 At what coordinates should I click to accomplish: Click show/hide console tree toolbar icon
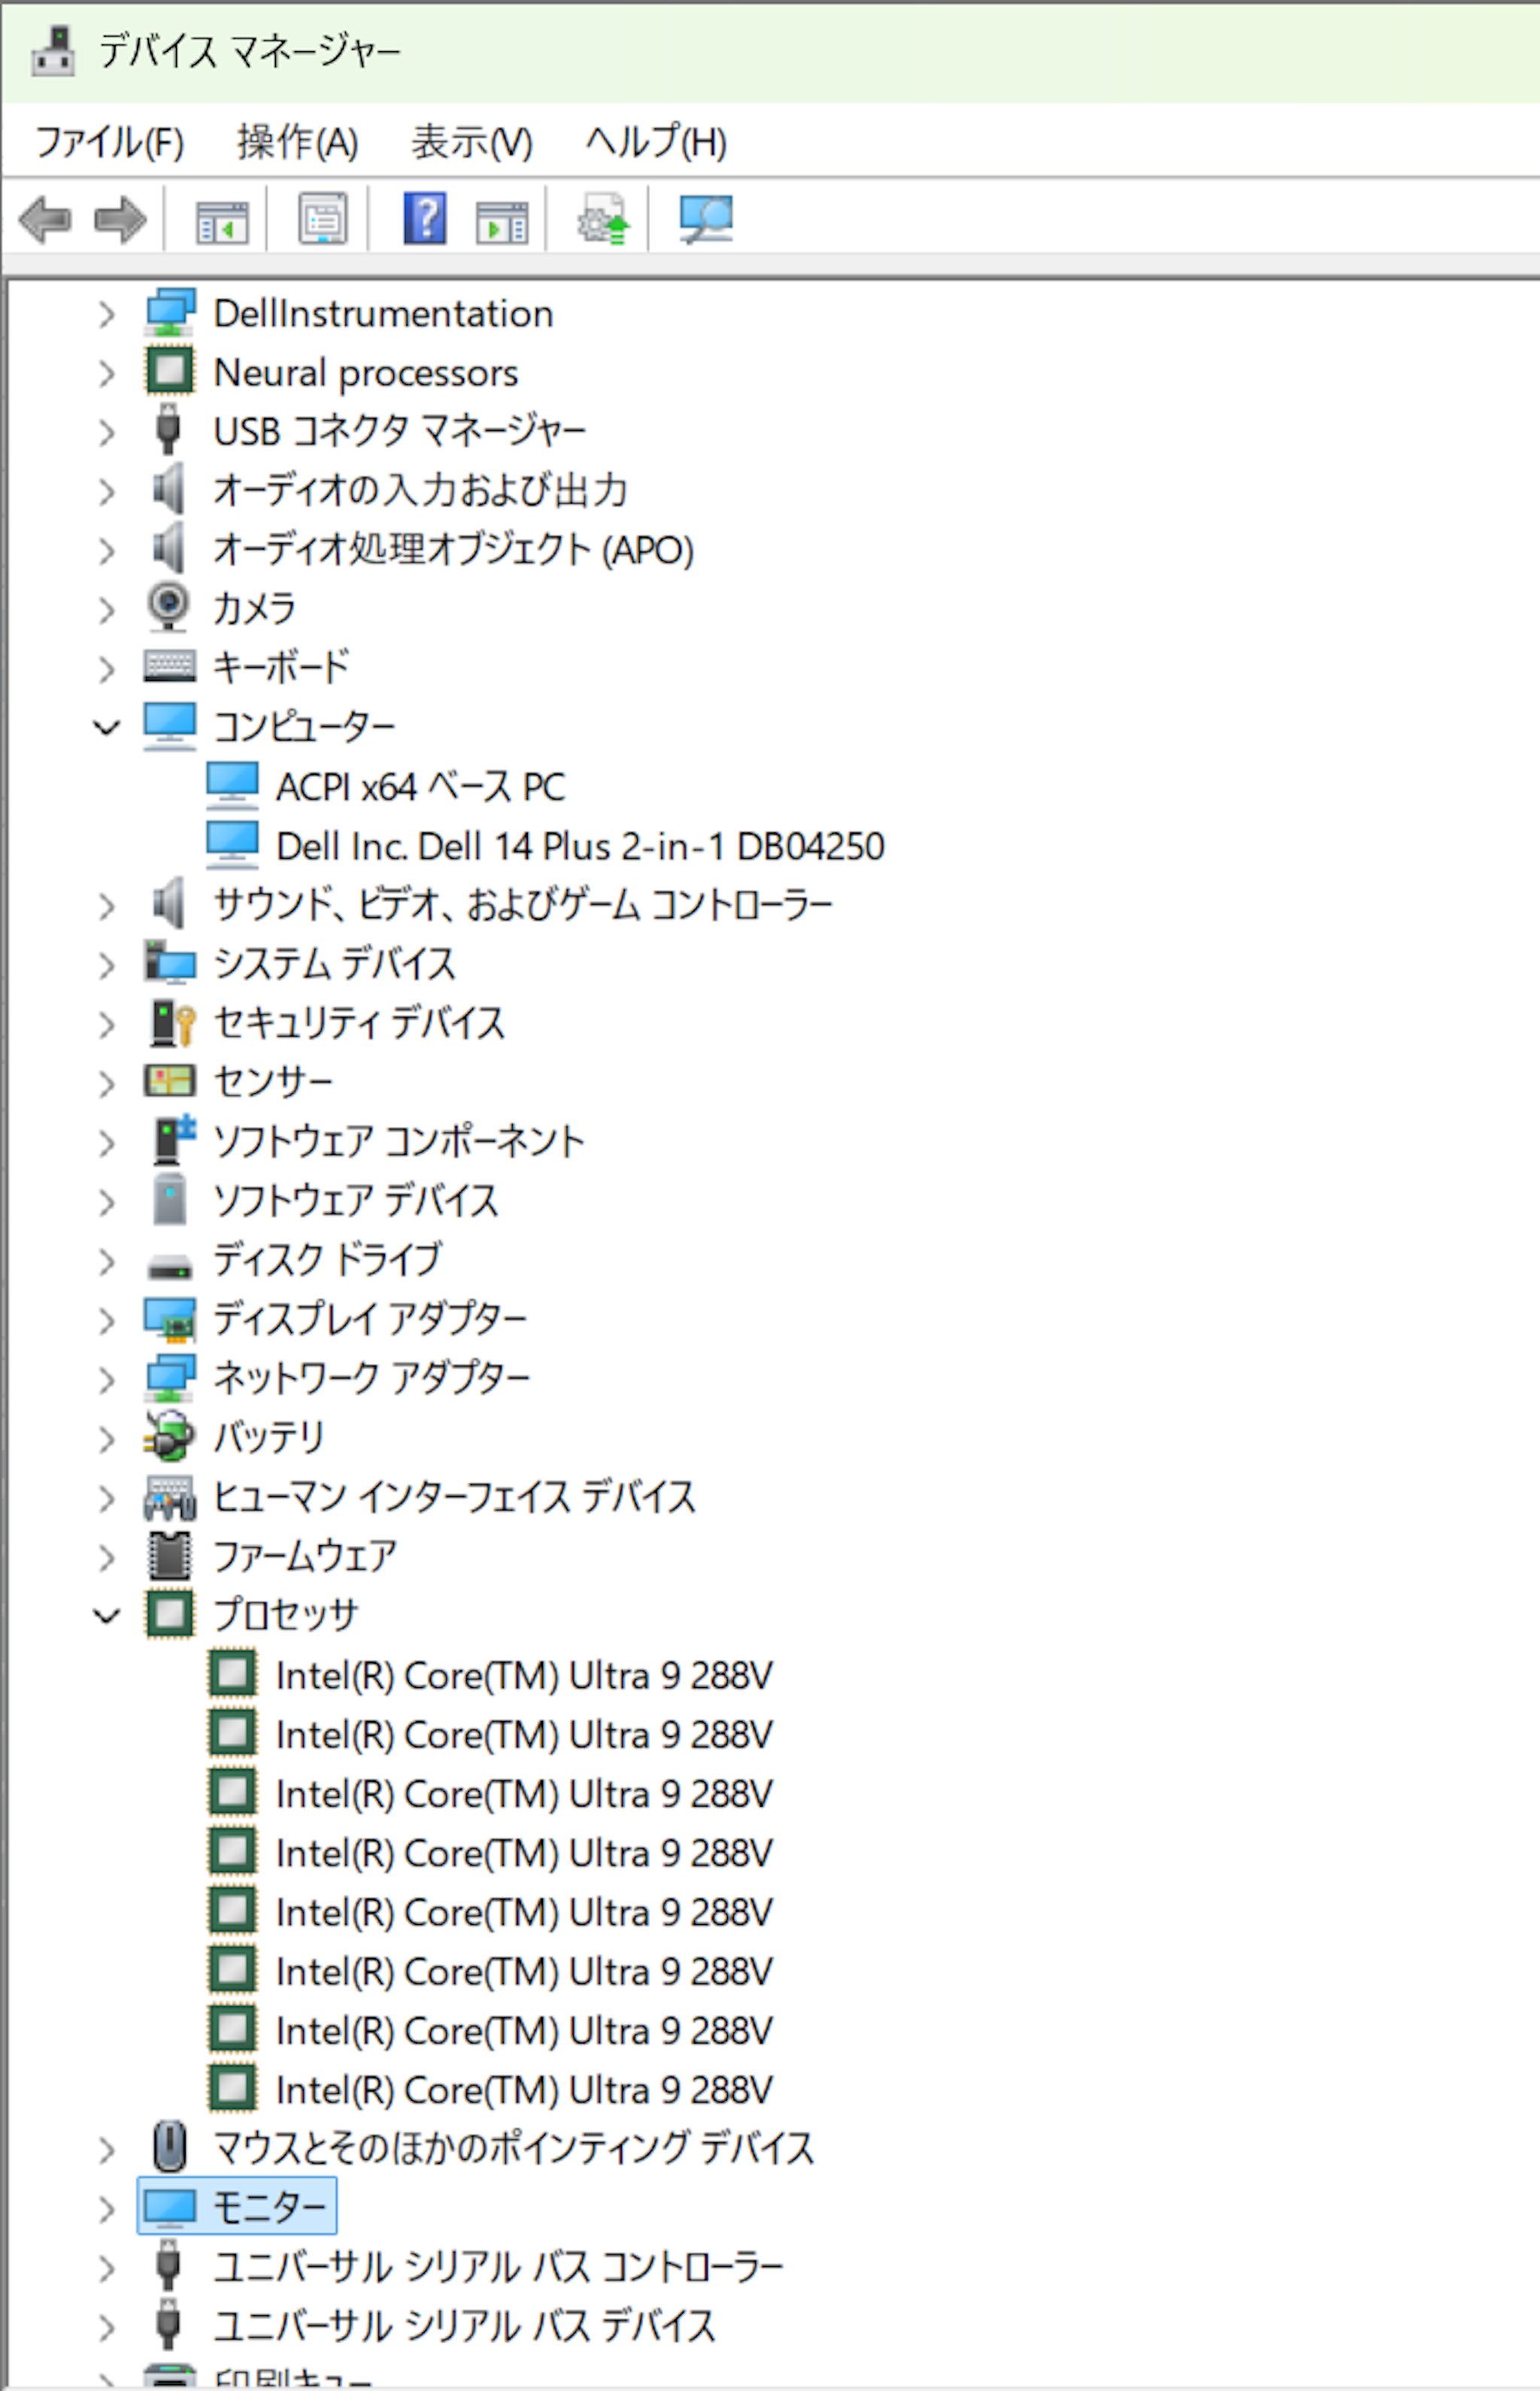click(x=221, y=219)
